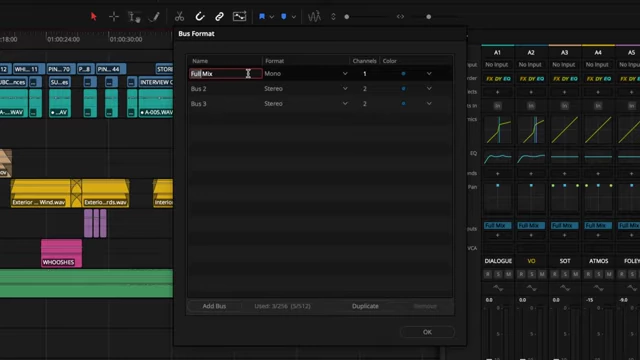Toggle the magnet snapping icon
Screen dimensions: 640x360
click(x=200, y=16)
